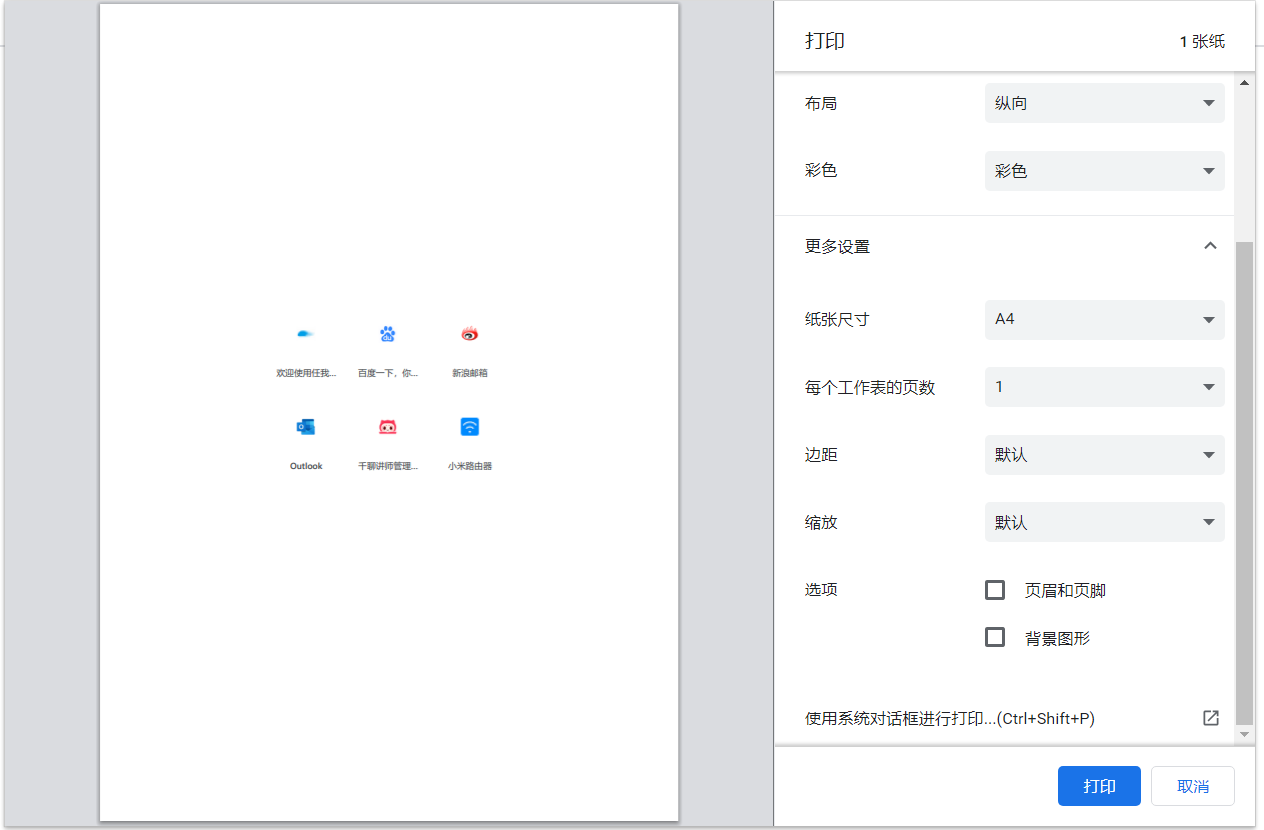Open the 纸张尺寸 A4 dropdown
Viewport: 1264px width, 830px height.
click(1104, 320)
